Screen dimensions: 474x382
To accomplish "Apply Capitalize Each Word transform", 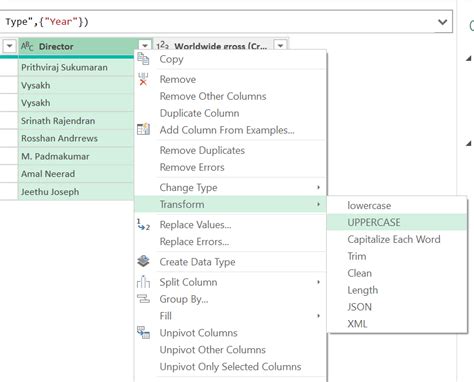I will tap(397, 239).
